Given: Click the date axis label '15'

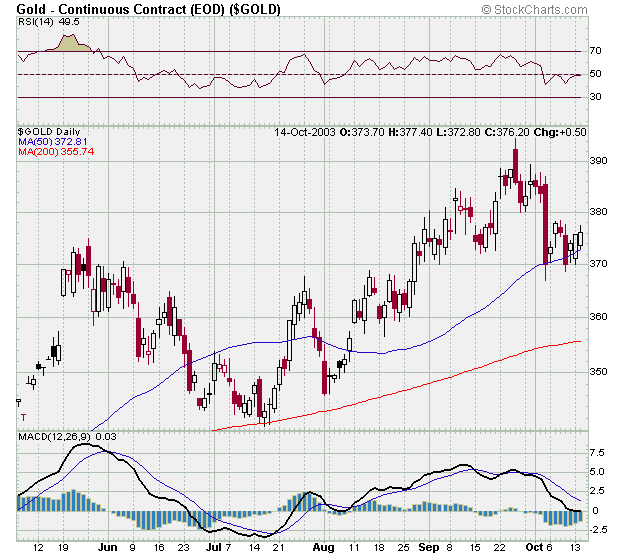Looking at the screenshot, I should [x=475, y=547].
